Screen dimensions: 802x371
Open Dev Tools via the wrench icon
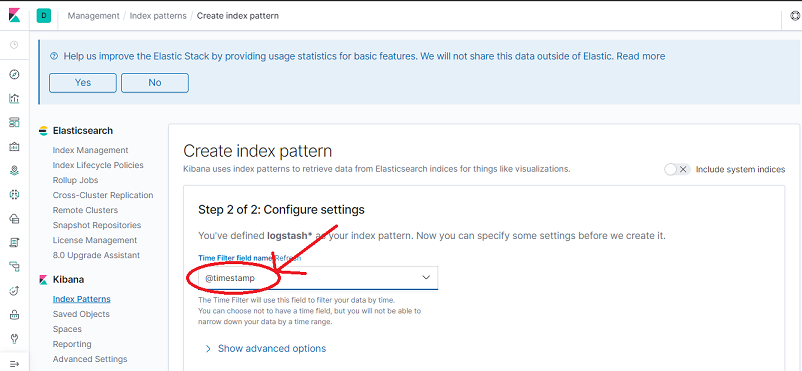click(14, 338)
